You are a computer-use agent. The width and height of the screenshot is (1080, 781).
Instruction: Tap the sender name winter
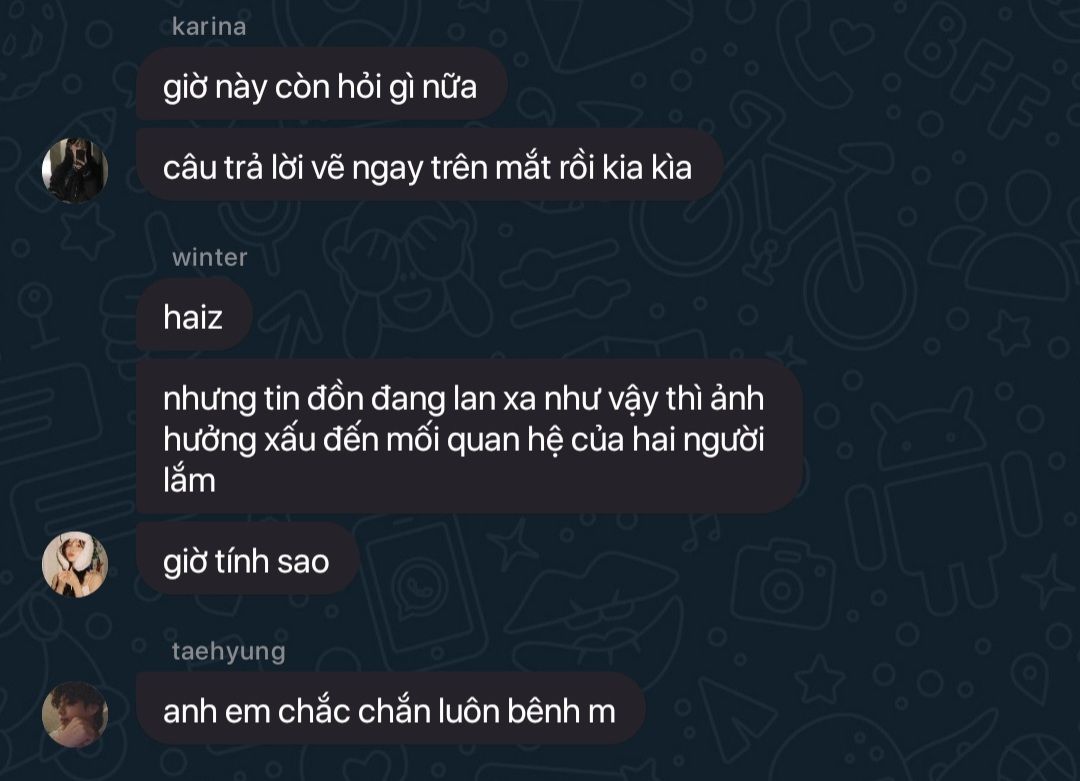click(209, 257)
